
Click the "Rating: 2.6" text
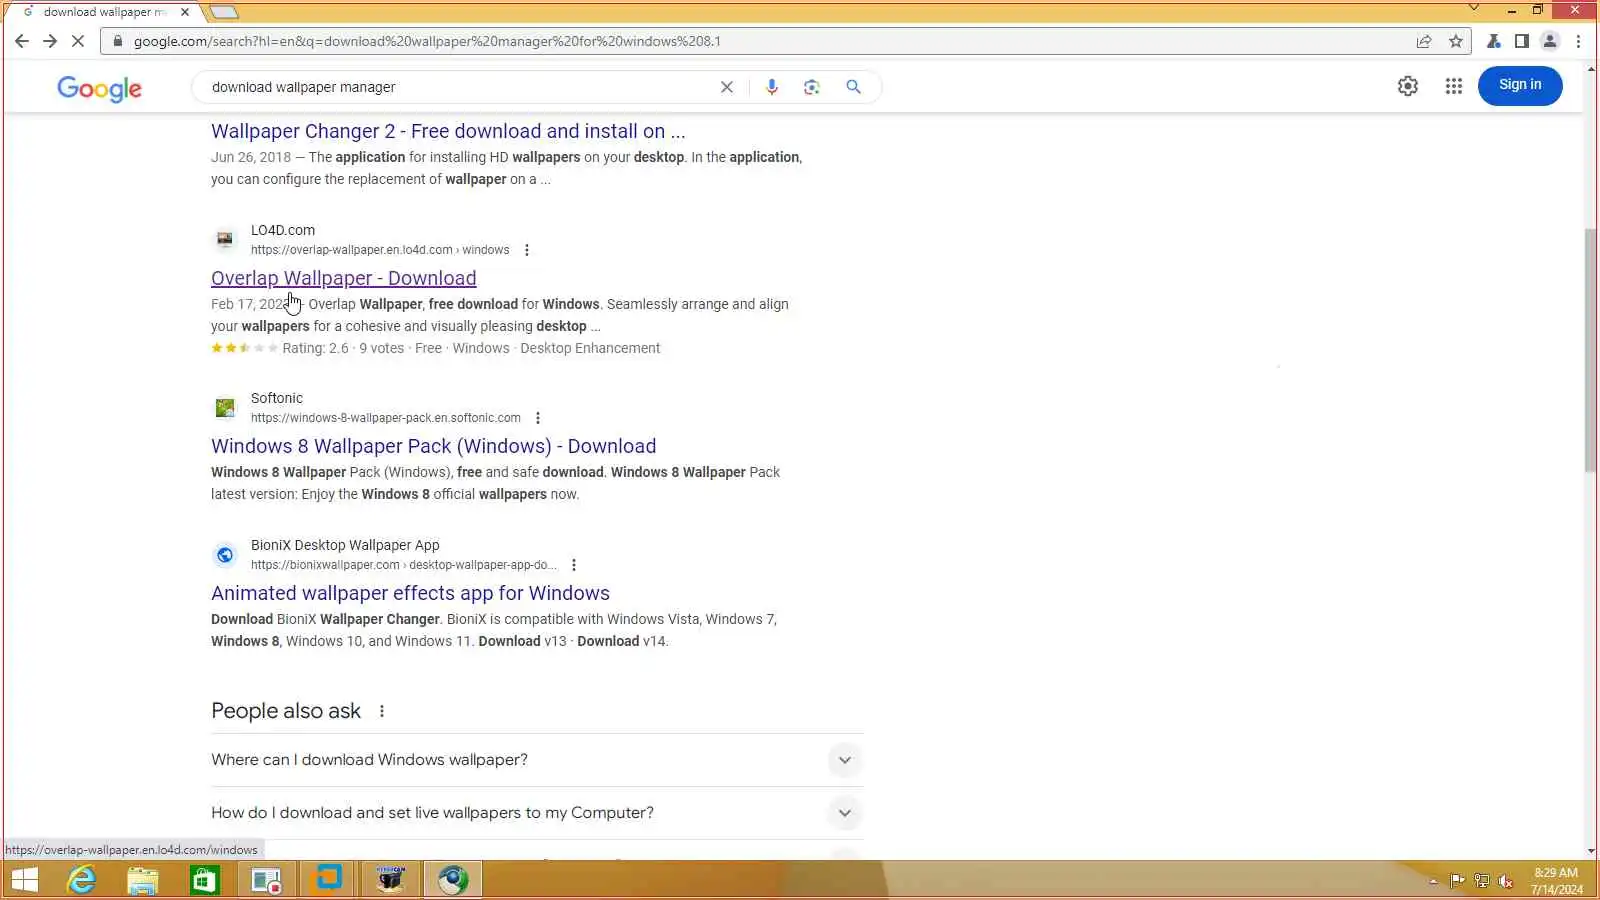[315, 348]
